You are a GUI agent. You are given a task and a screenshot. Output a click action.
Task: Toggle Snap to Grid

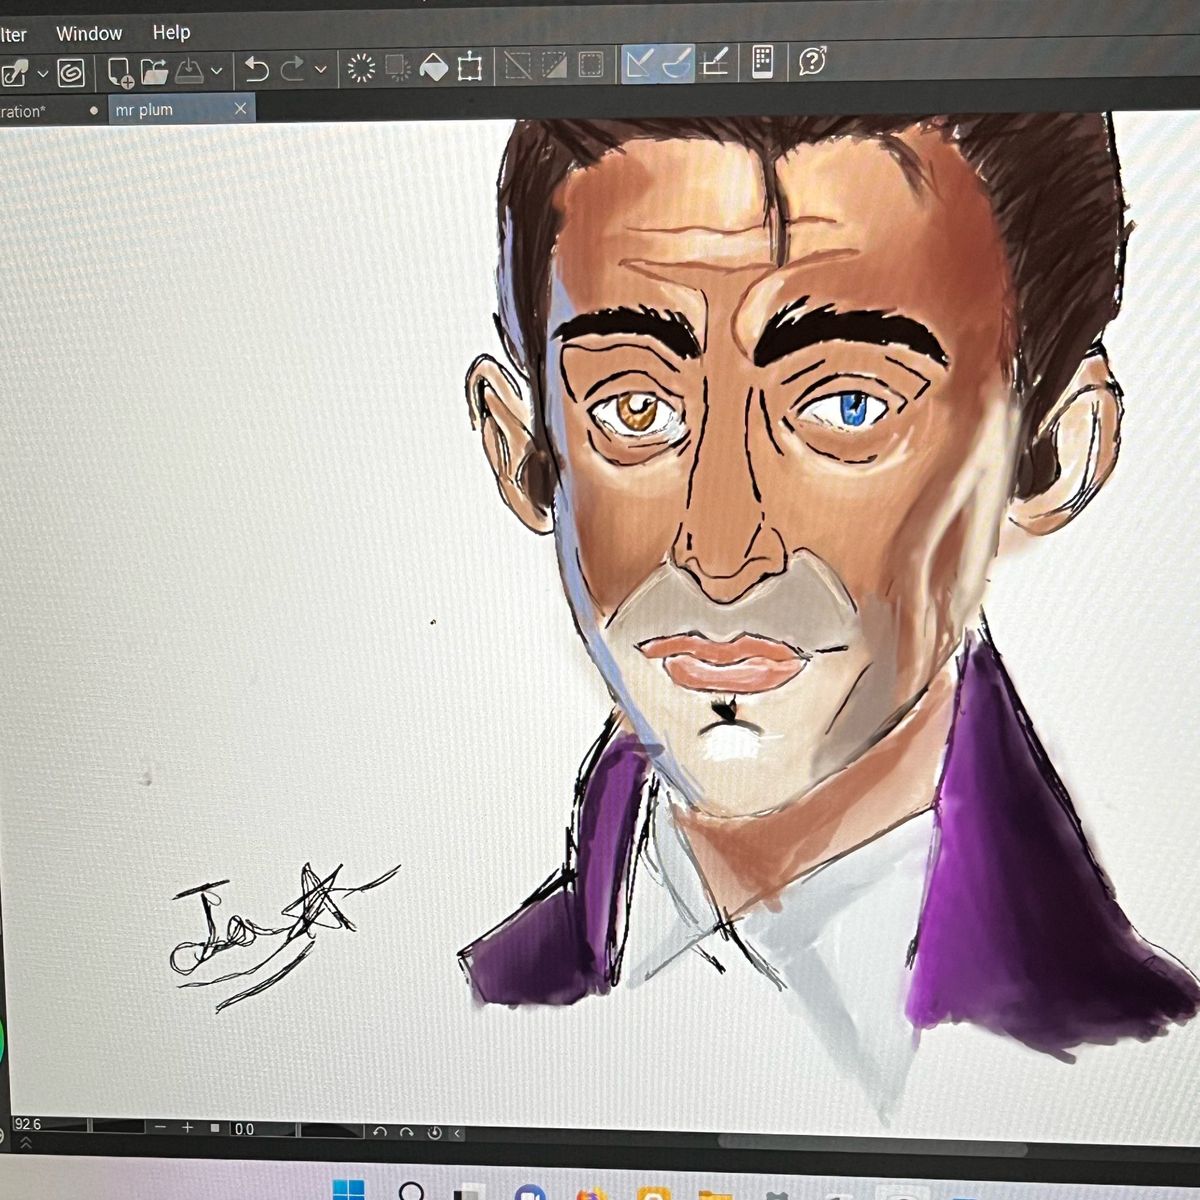(714, 62)
